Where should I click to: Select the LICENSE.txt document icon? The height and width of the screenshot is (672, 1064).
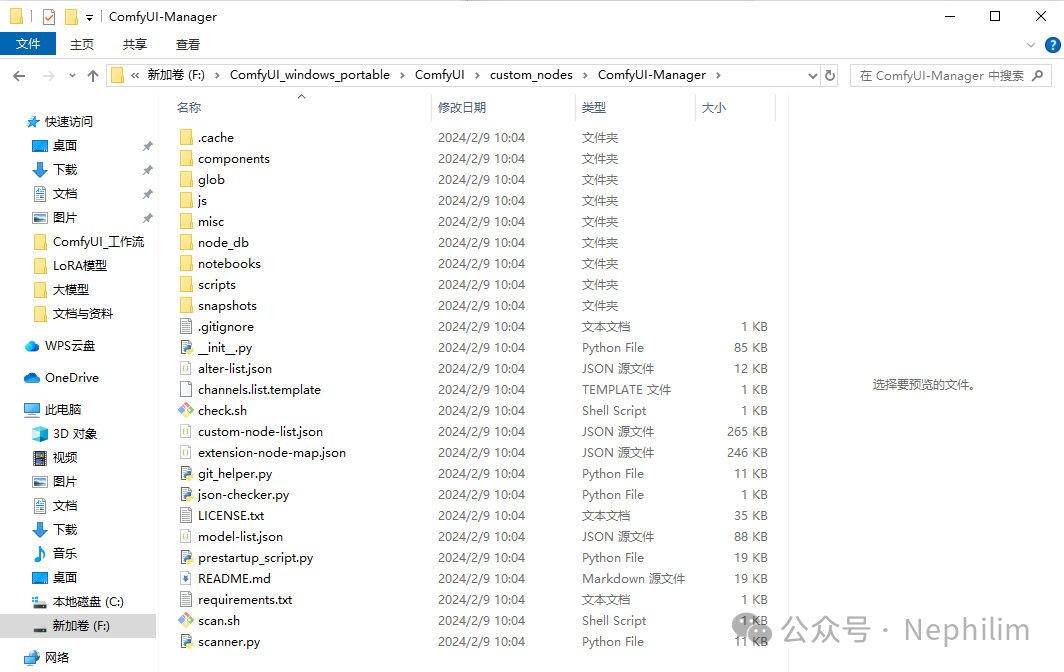(186, 516)
